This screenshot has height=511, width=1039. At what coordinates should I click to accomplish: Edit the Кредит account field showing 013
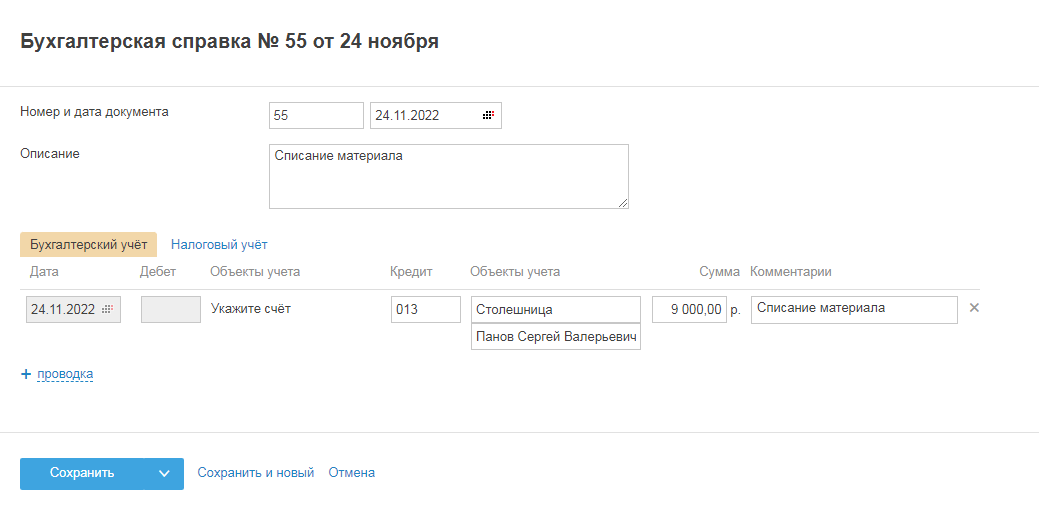point(425,310)
